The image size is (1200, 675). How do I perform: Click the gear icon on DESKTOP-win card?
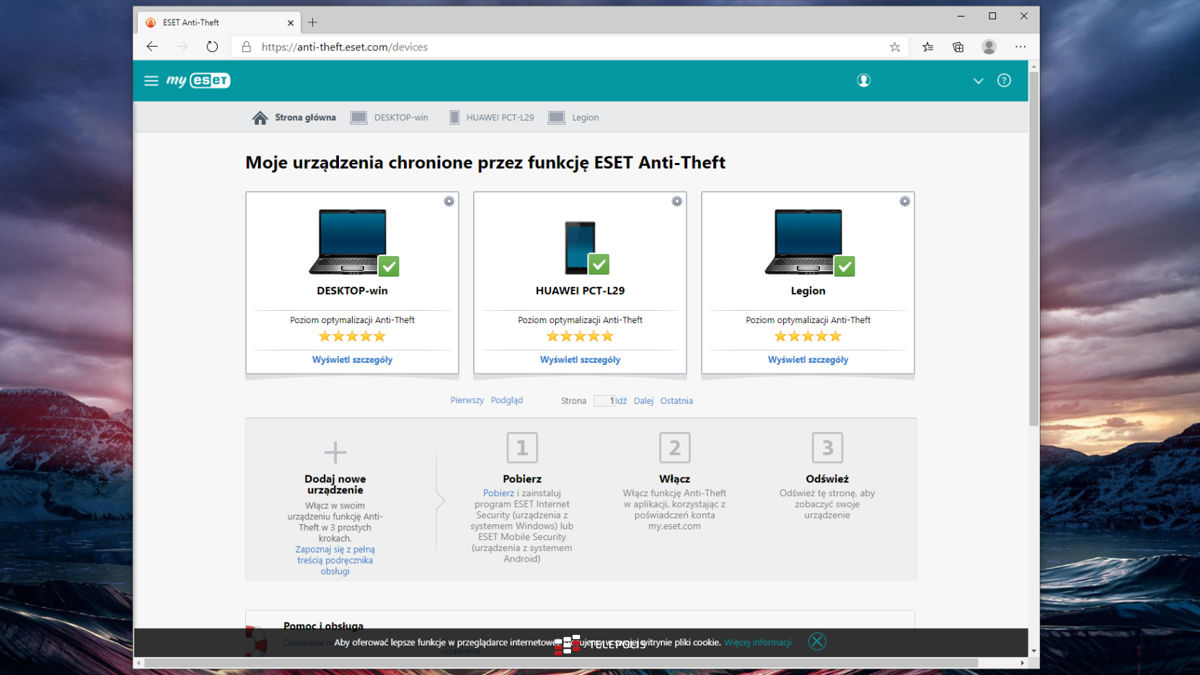click(x=449, y=202)
